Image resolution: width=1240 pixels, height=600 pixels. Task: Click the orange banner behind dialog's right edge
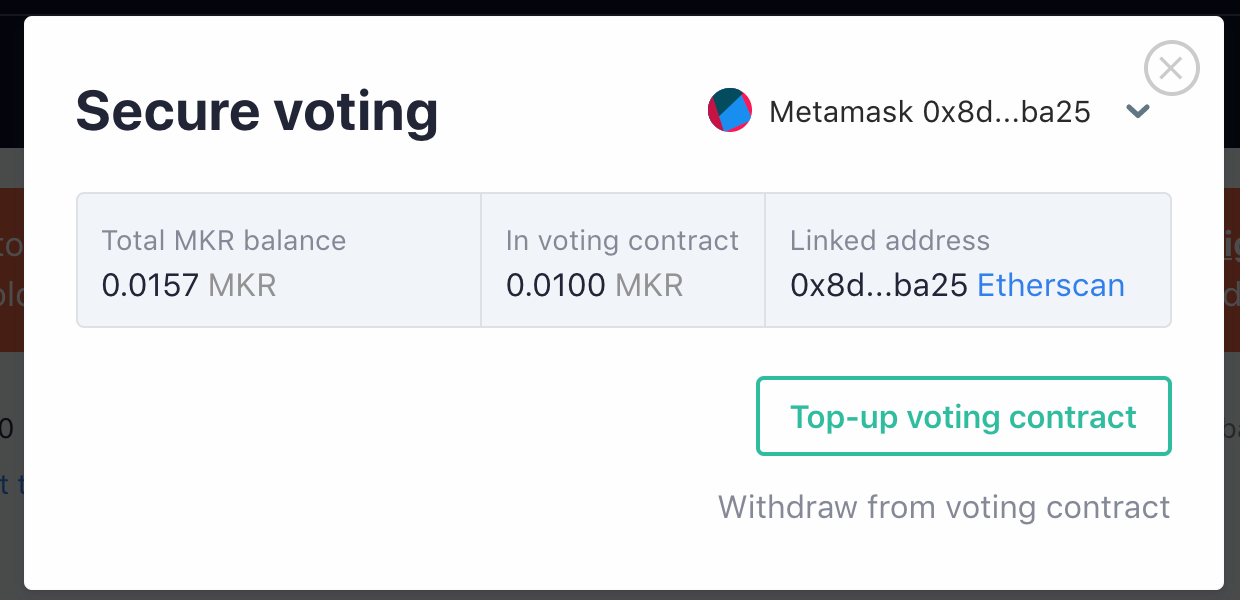pyautogui.click(x=1231, y=270)
